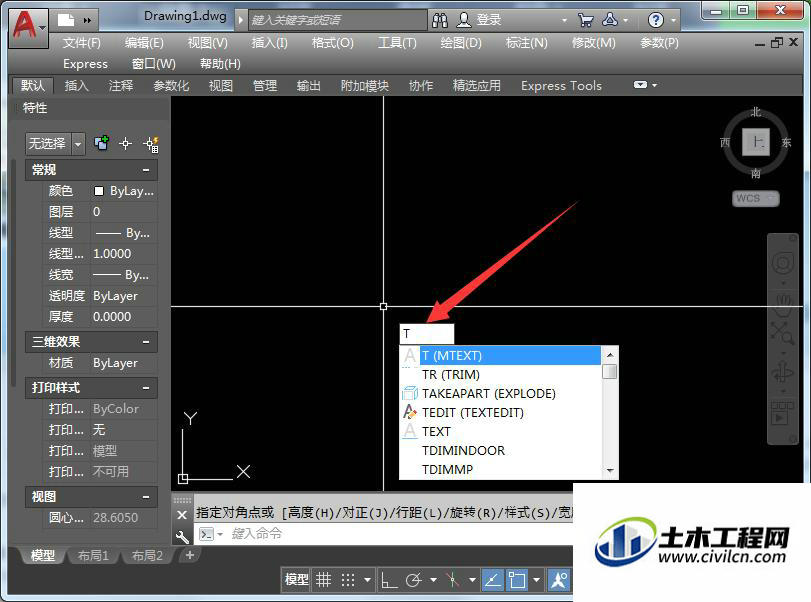Toggle polar tracking in status bar

click(414, 580)
